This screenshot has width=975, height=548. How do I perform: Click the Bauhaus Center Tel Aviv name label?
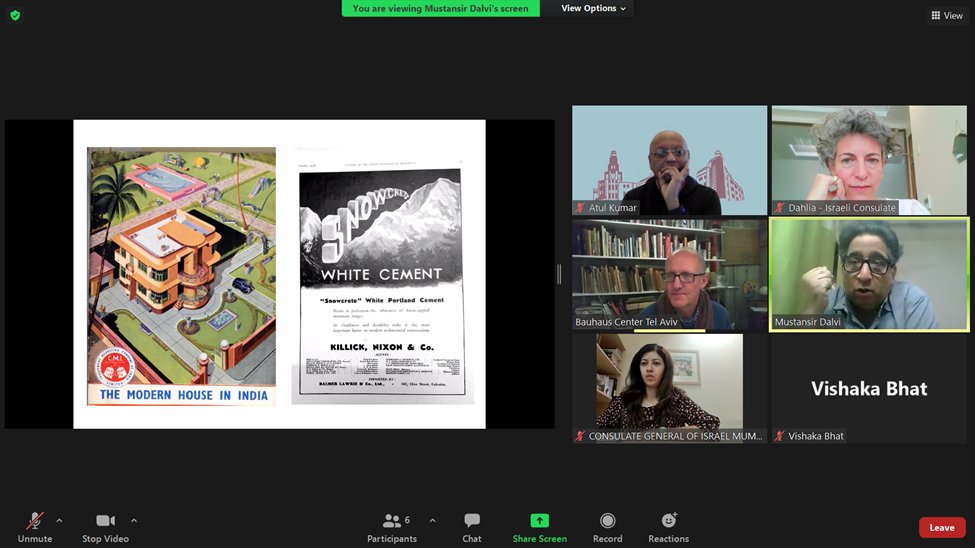[x=626, y=322]
